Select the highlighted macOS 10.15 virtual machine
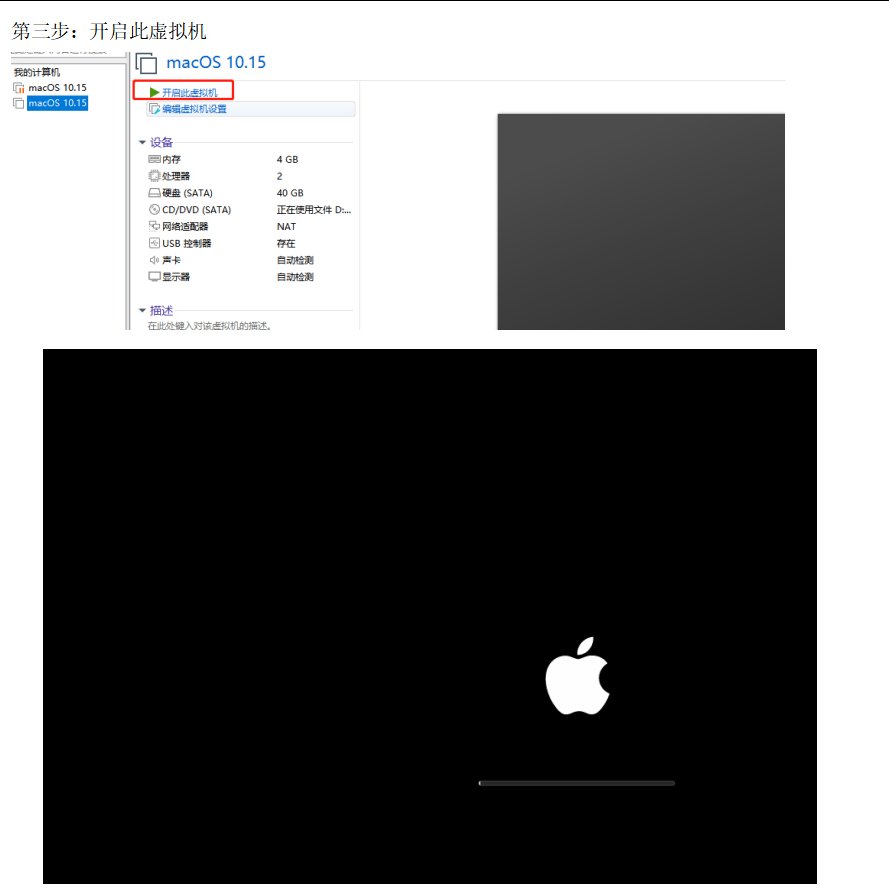The image size is (889, 889). 57,102
